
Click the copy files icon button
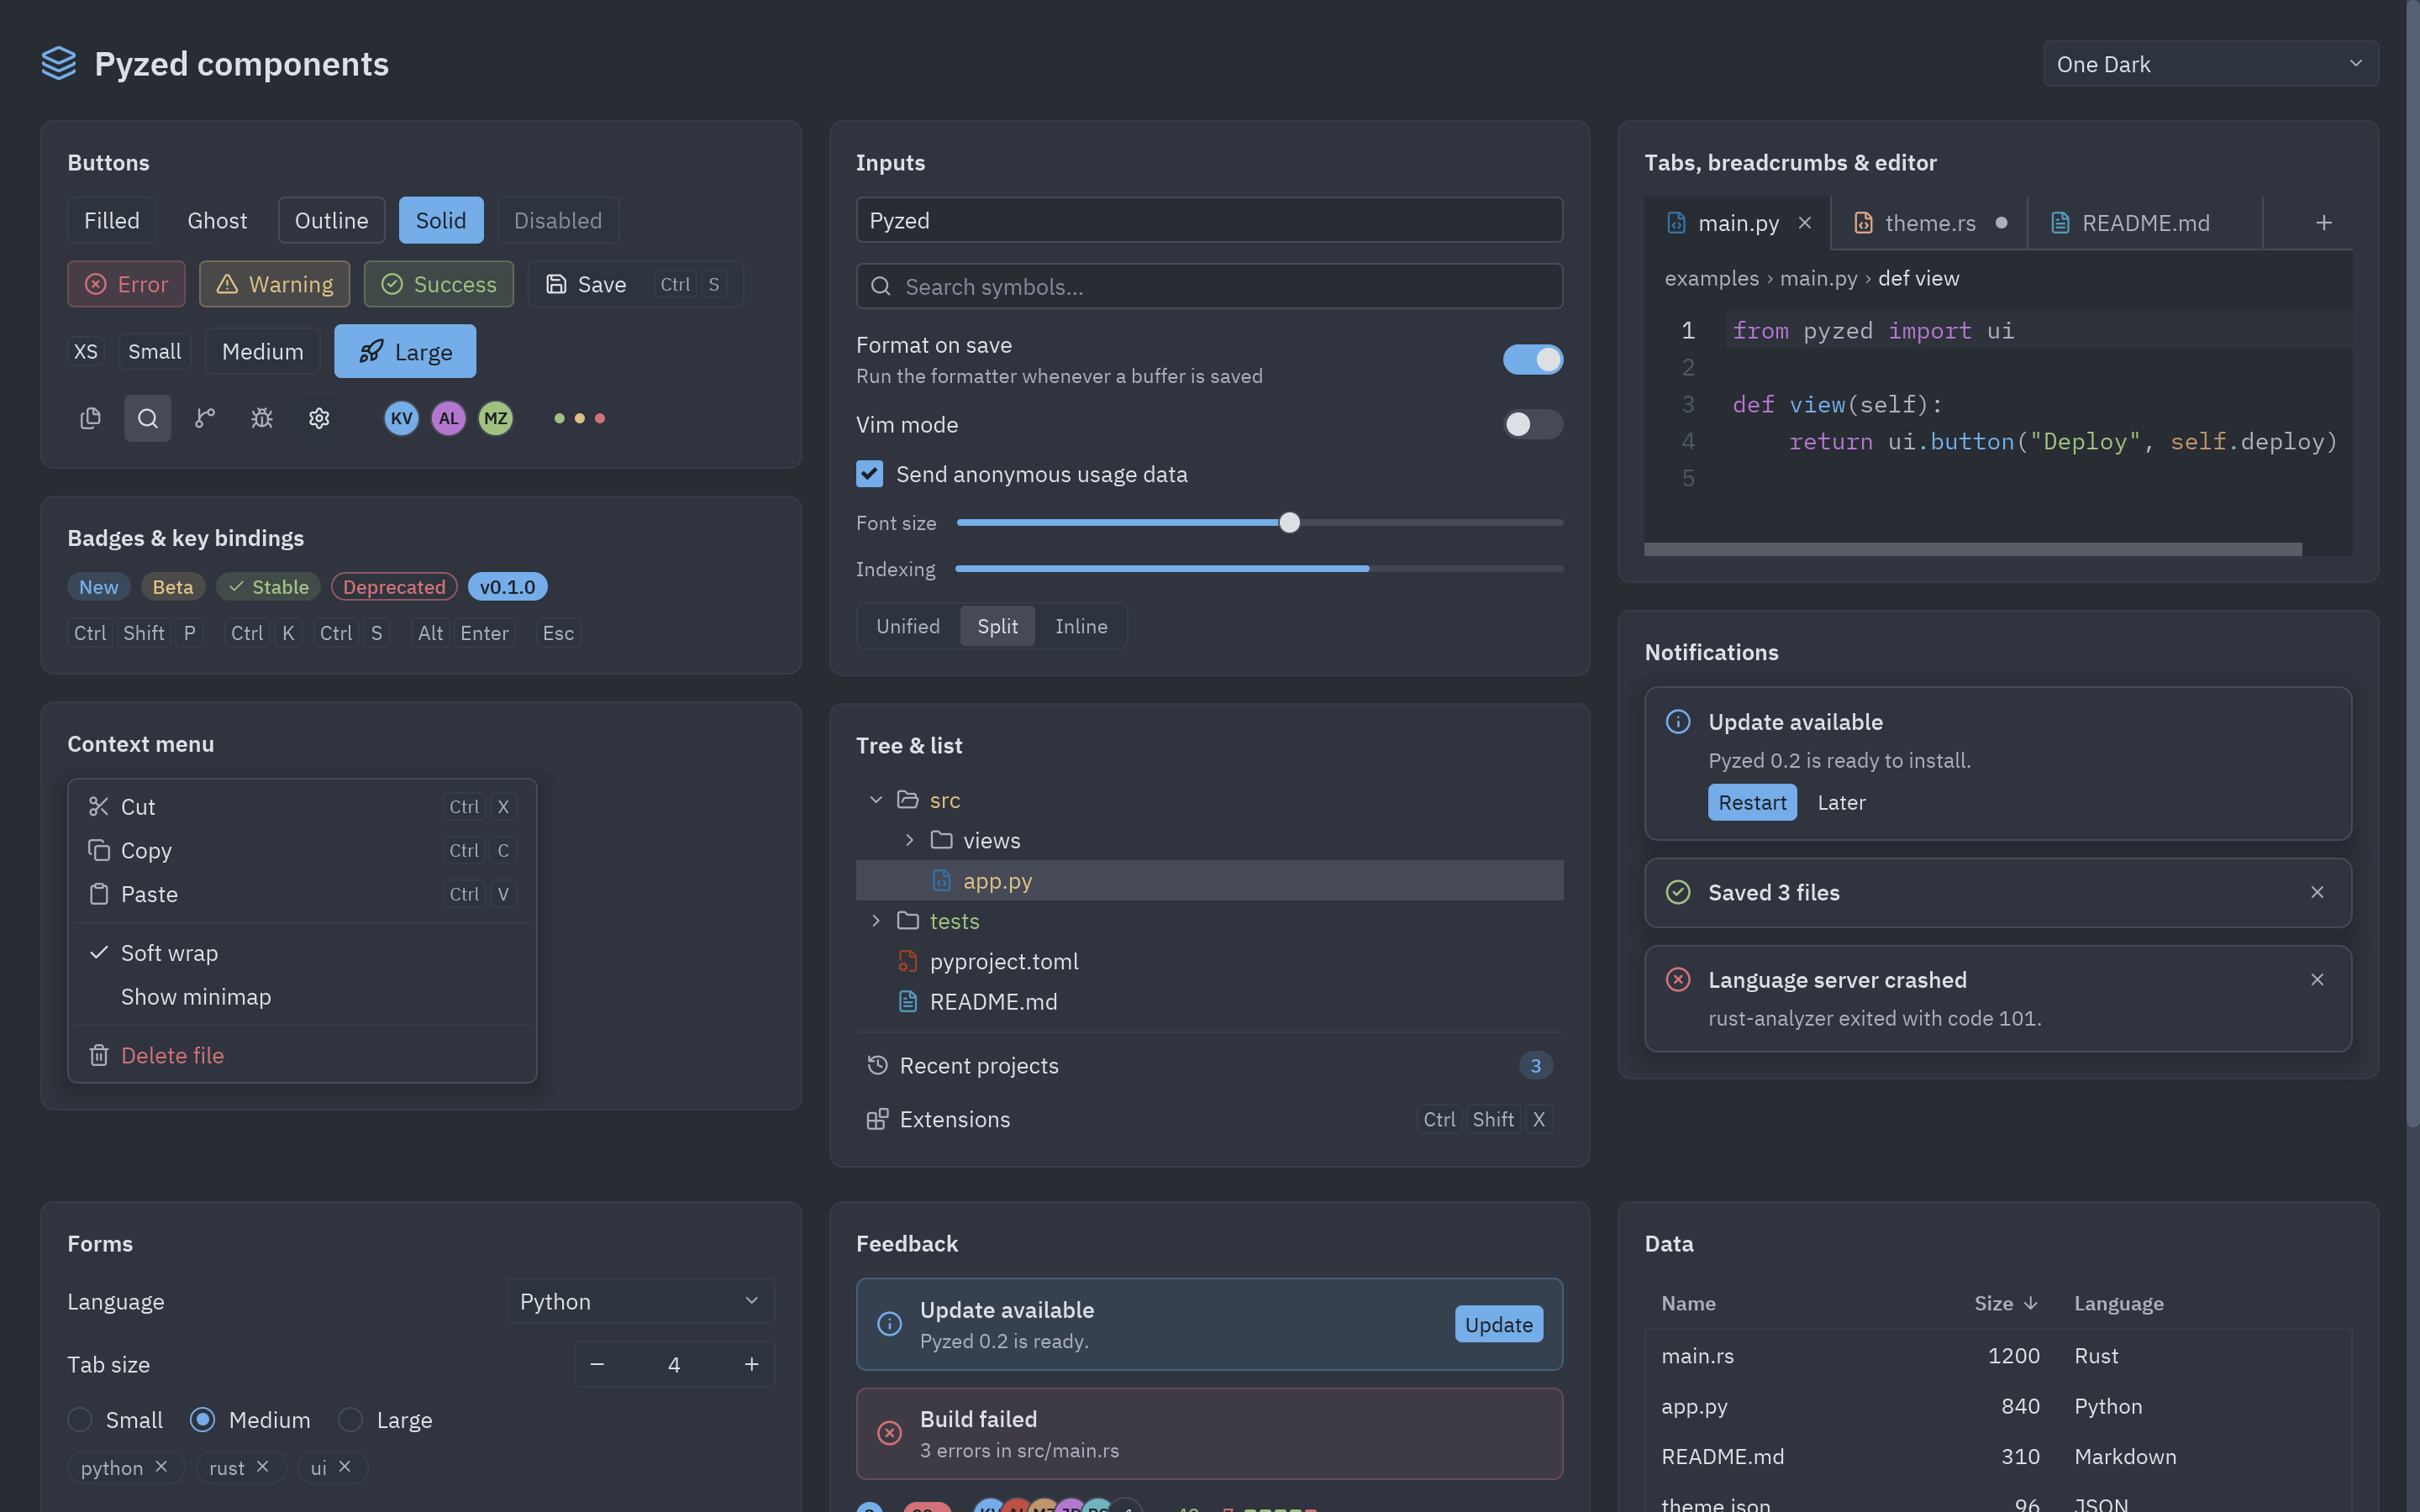90,418
